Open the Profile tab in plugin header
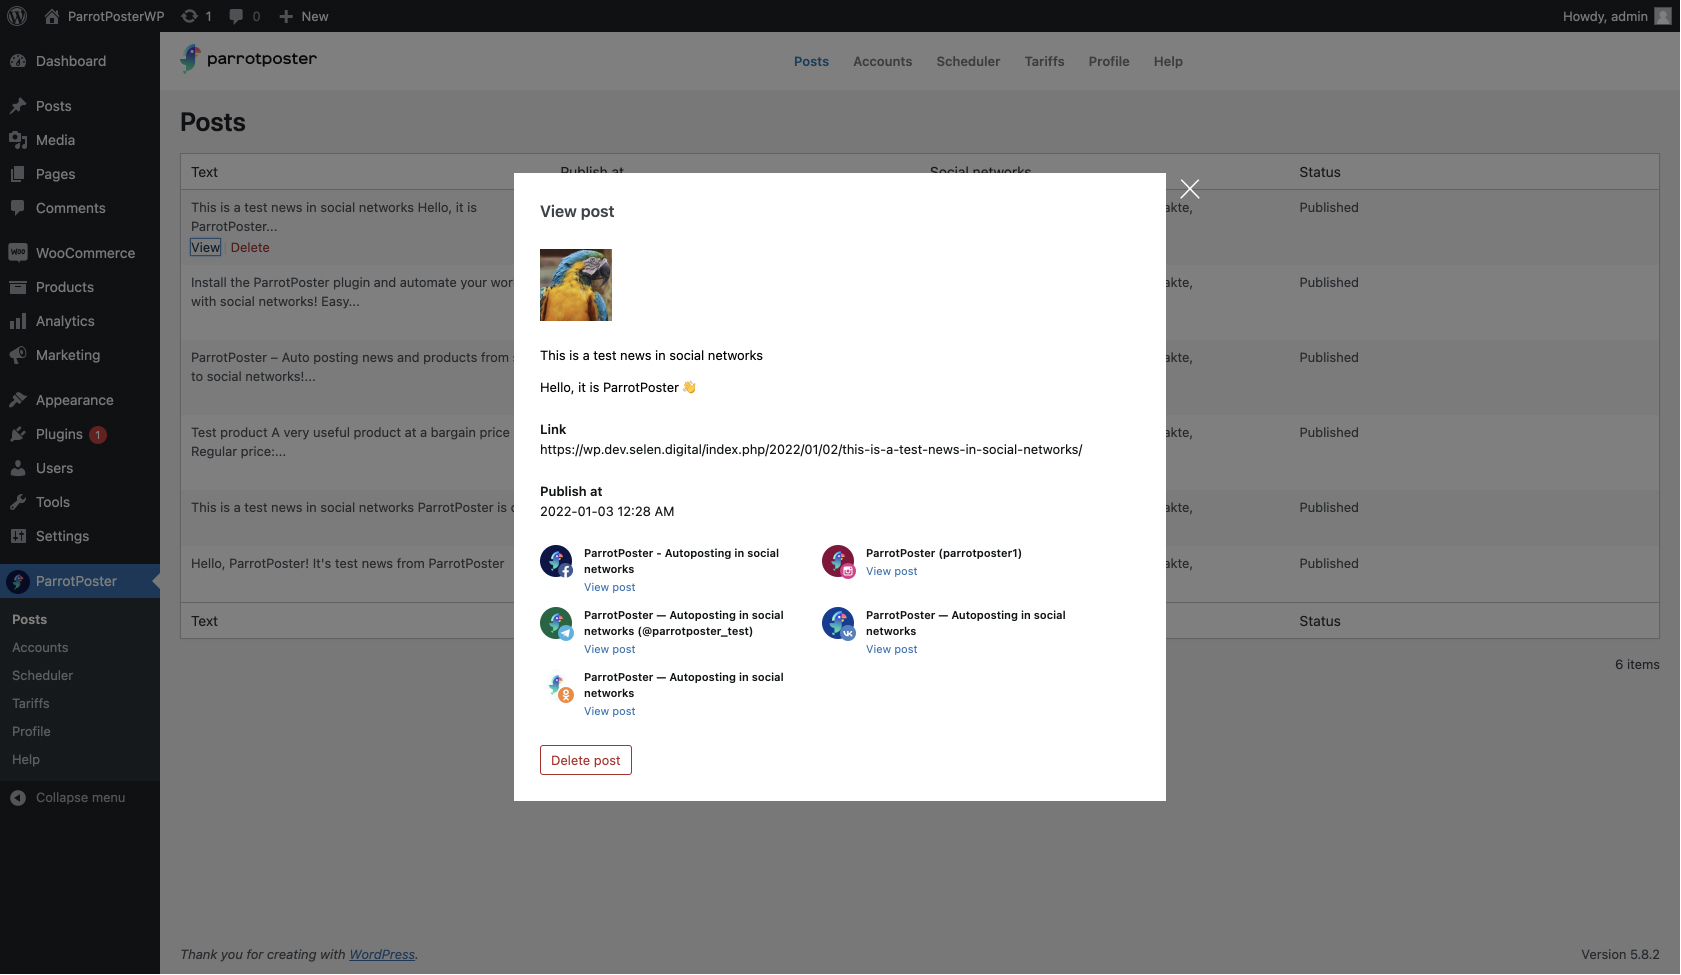 coord(1109,61)
